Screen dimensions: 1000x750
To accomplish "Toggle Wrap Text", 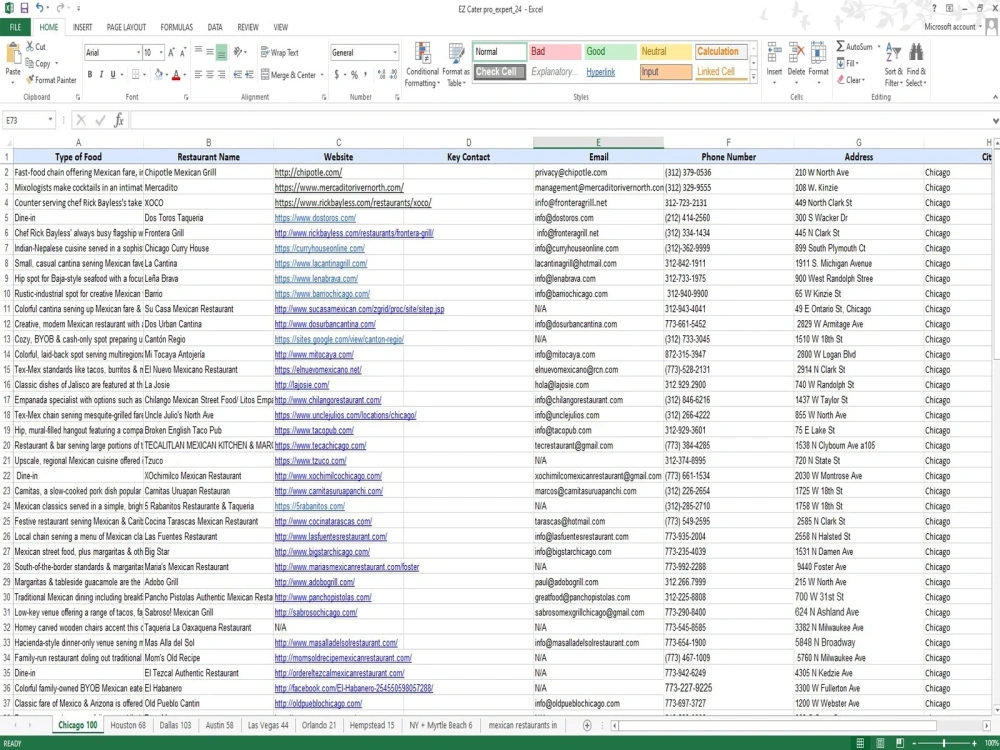I will (x=279, y=52).
